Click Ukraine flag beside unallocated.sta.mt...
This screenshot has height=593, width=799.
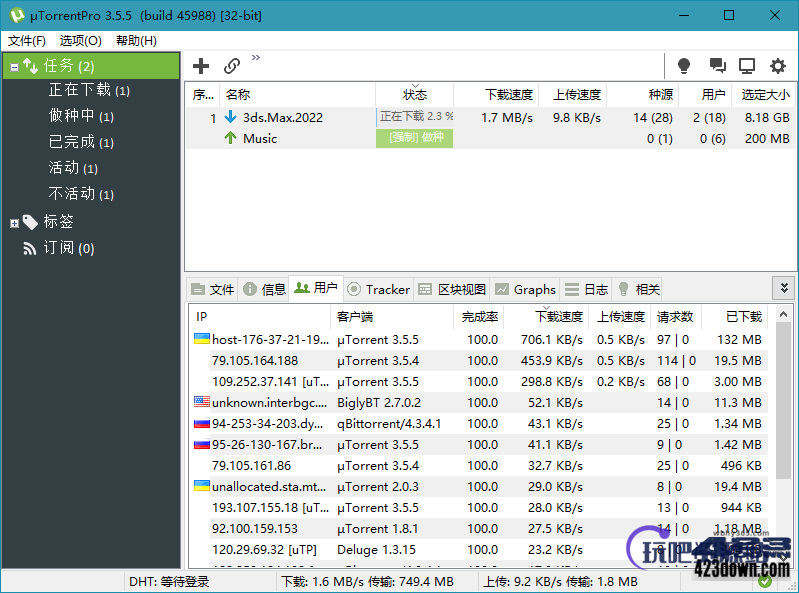[x=202, y=486]
